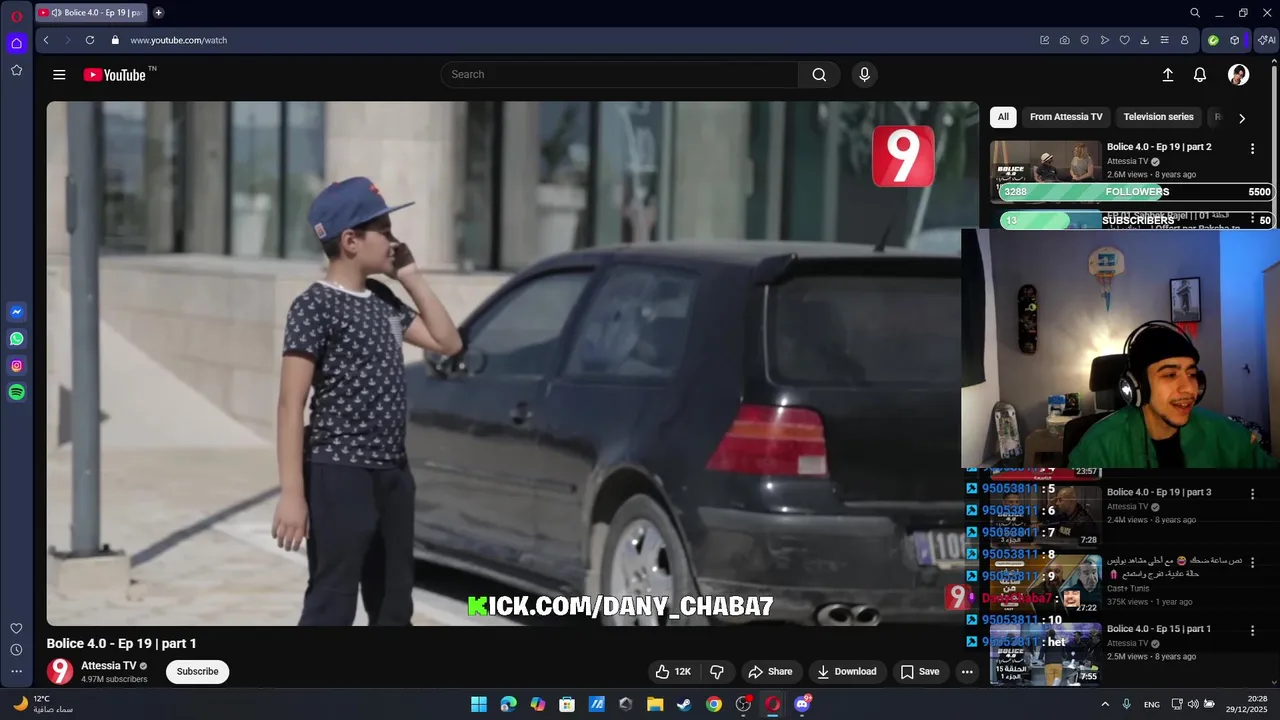Click the taskbar microphone indicator
This screenshot has width=1280, height=720.
(x=1127, y=704)
